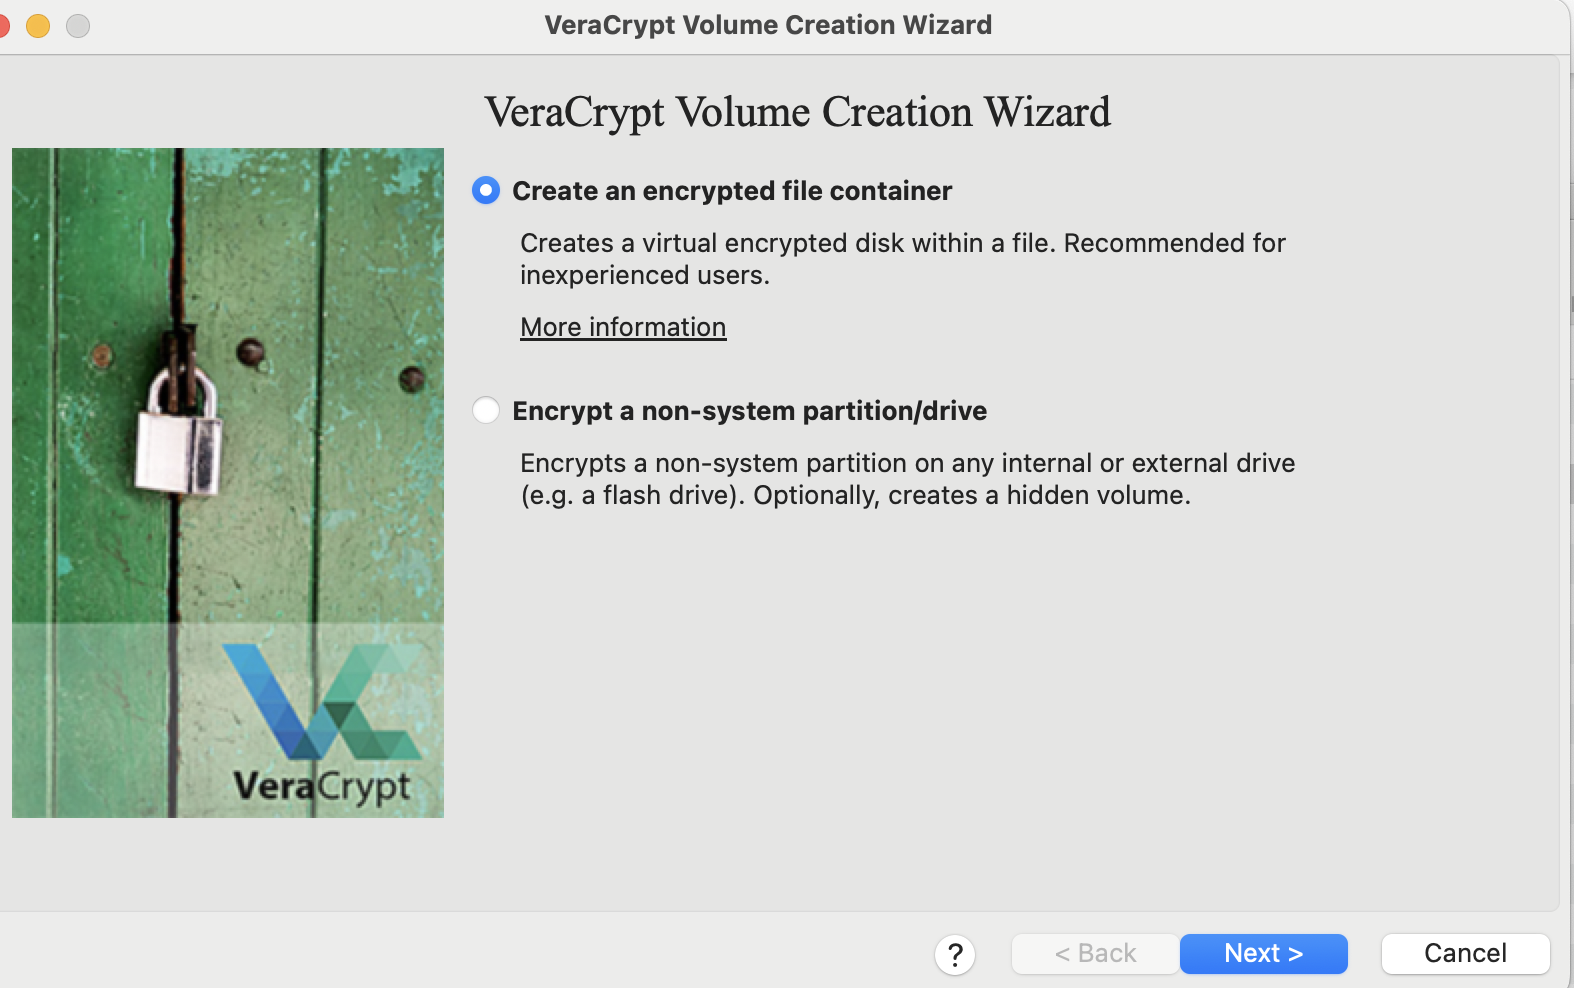Click the VeraCrypt padlock wizard image
The width and height of the screenshot is (1574, 988).
coord(228,483)
